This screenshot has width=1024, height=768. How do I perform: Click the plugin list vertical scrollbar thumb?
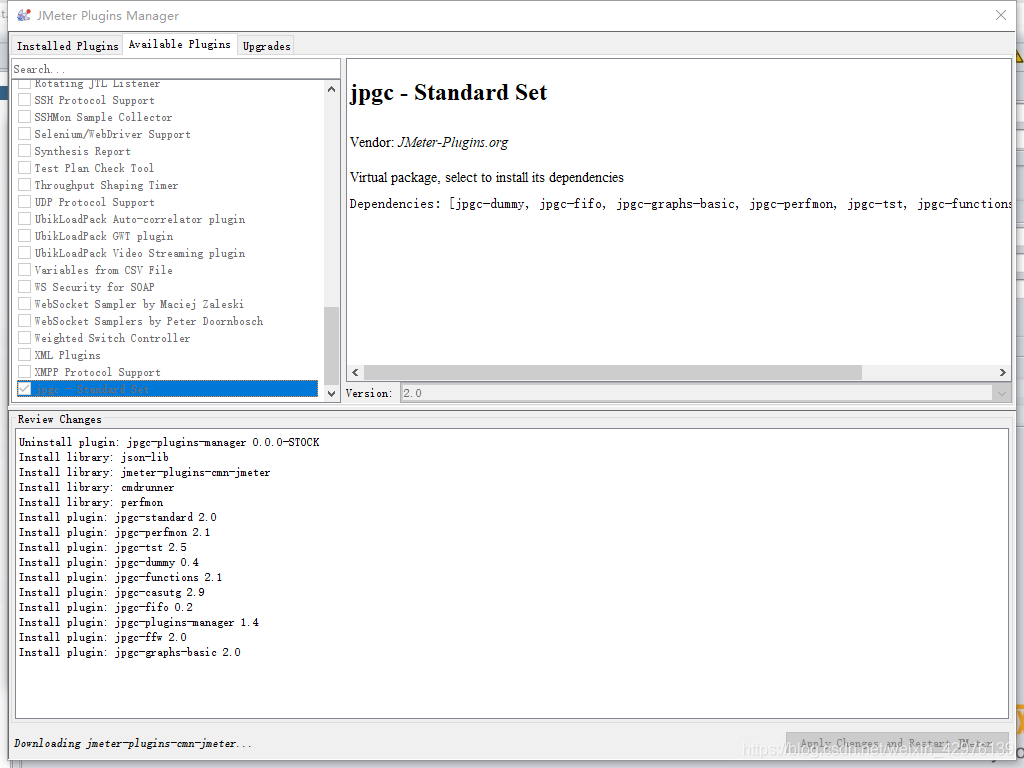point(331,345)
